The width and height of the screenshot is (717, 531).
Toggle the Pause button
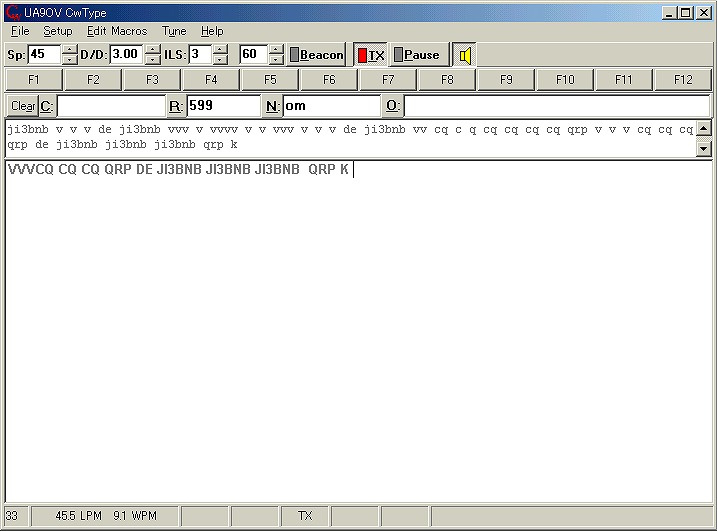[x=418, y=55]
